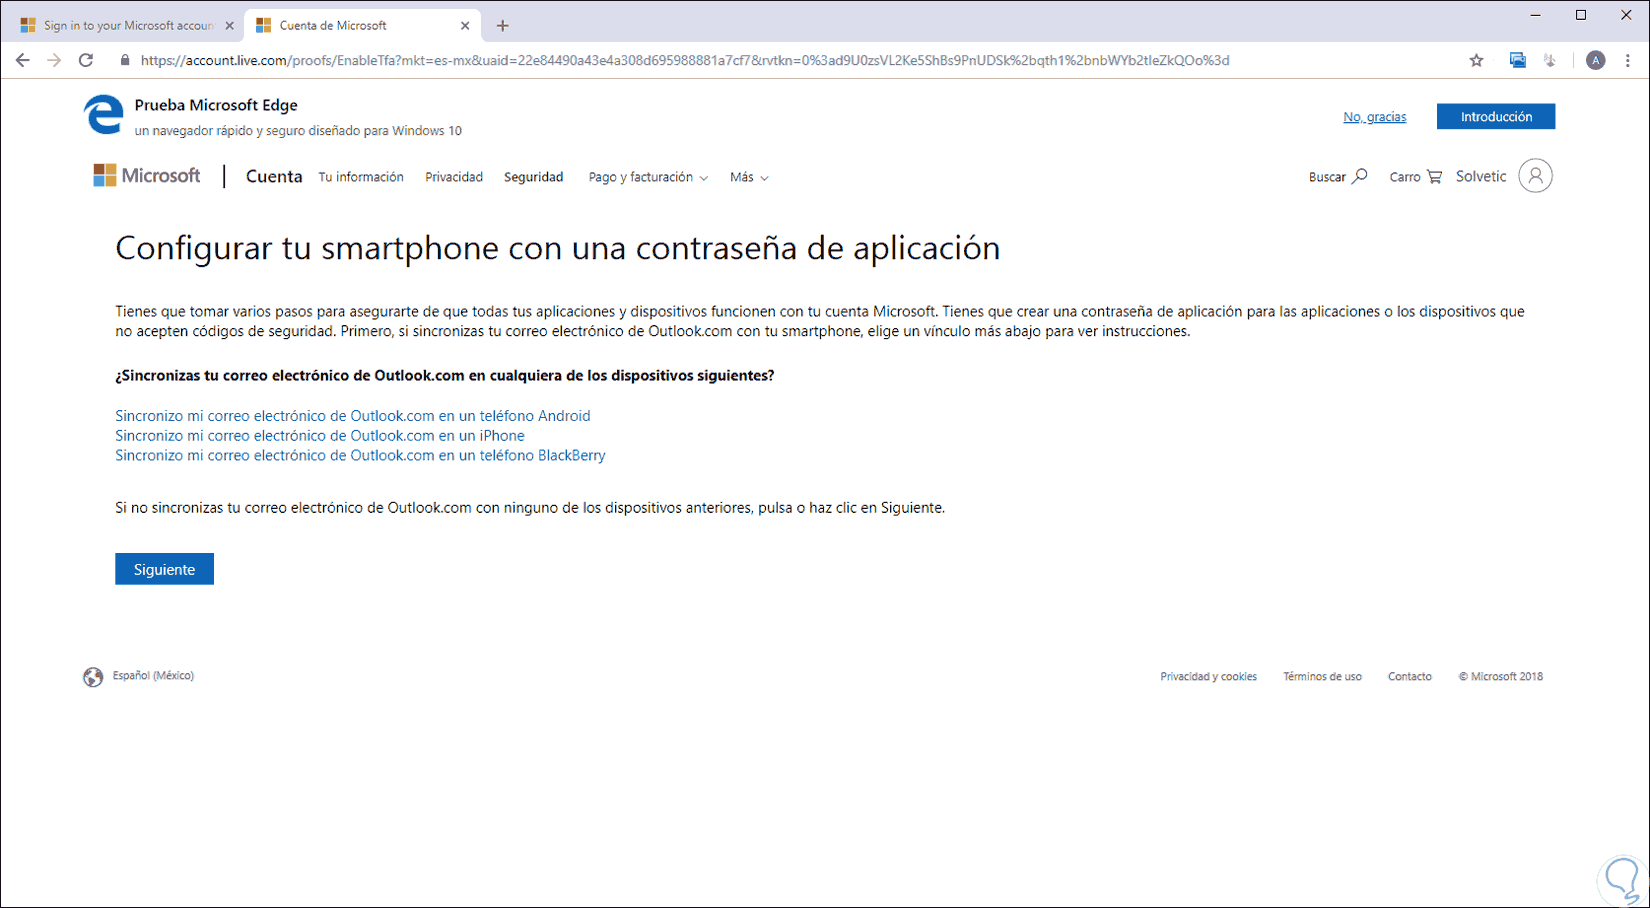This screenshot has width=1650, height=908.
Task: Go back to the previous page
Action: click(x=22, y=60)
